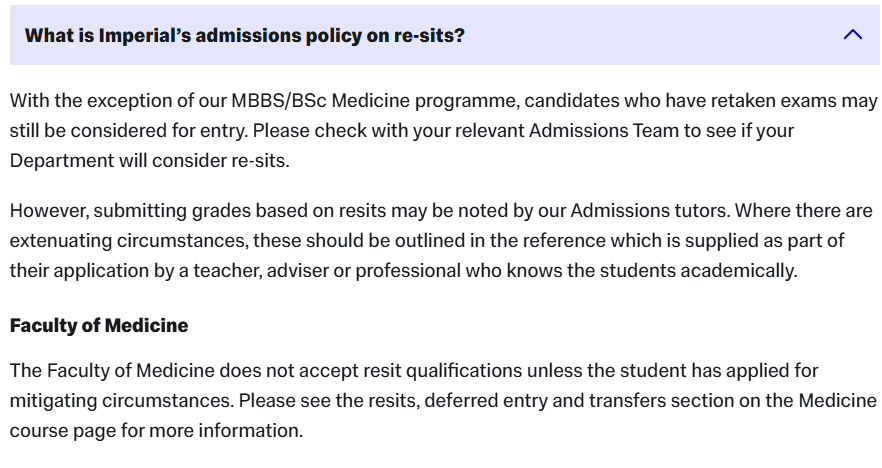This screenshot has width=882, height=468.
Task: Click the paragraph starting "However, submitting grades"
Action: 442,241
